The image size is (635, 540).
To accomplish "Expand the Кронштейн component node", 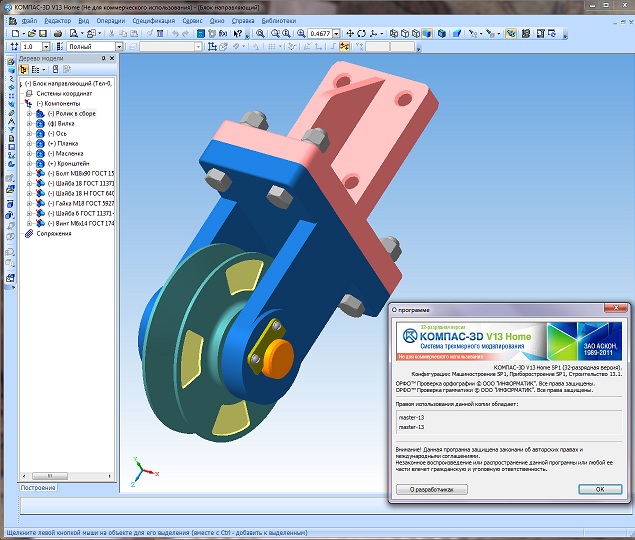I will (x=29, y=163).
